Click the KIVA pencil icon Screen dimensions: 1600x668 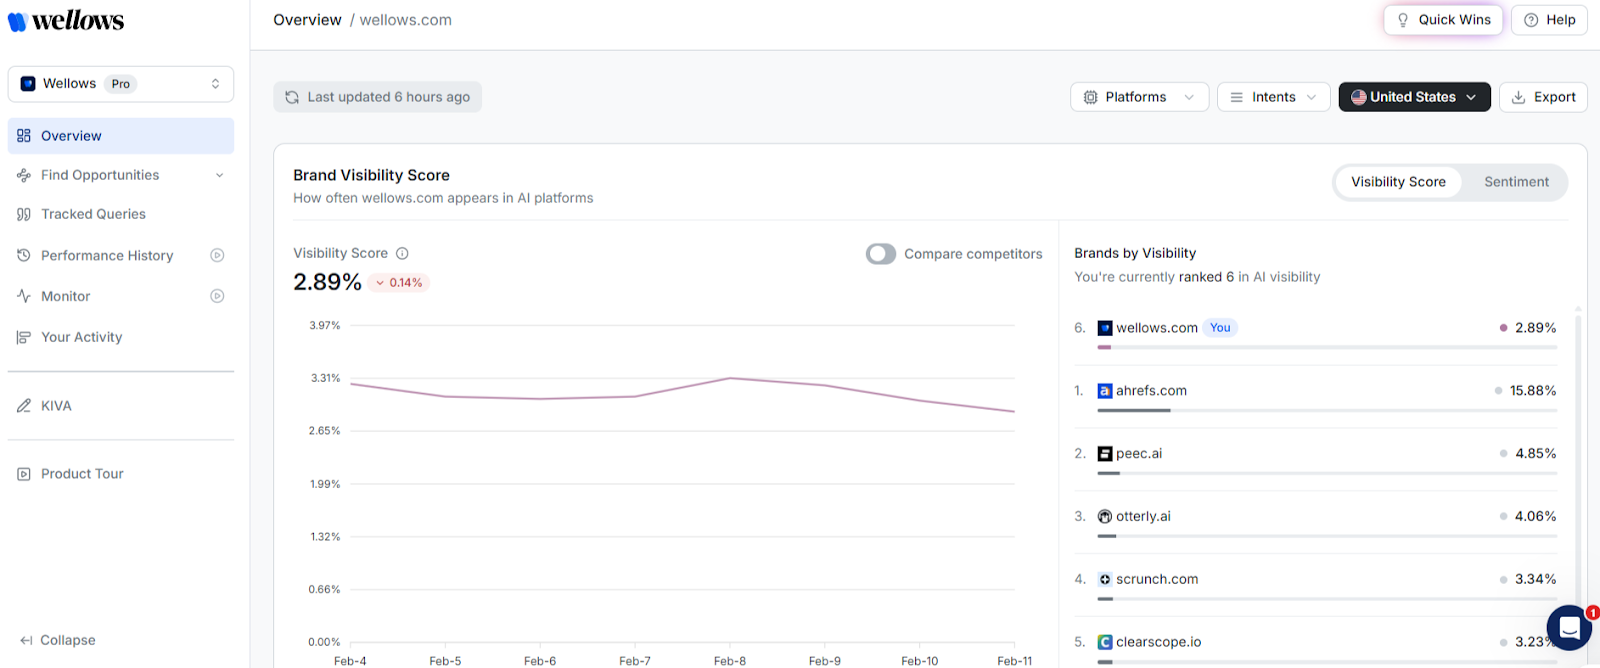click(24, 406)
